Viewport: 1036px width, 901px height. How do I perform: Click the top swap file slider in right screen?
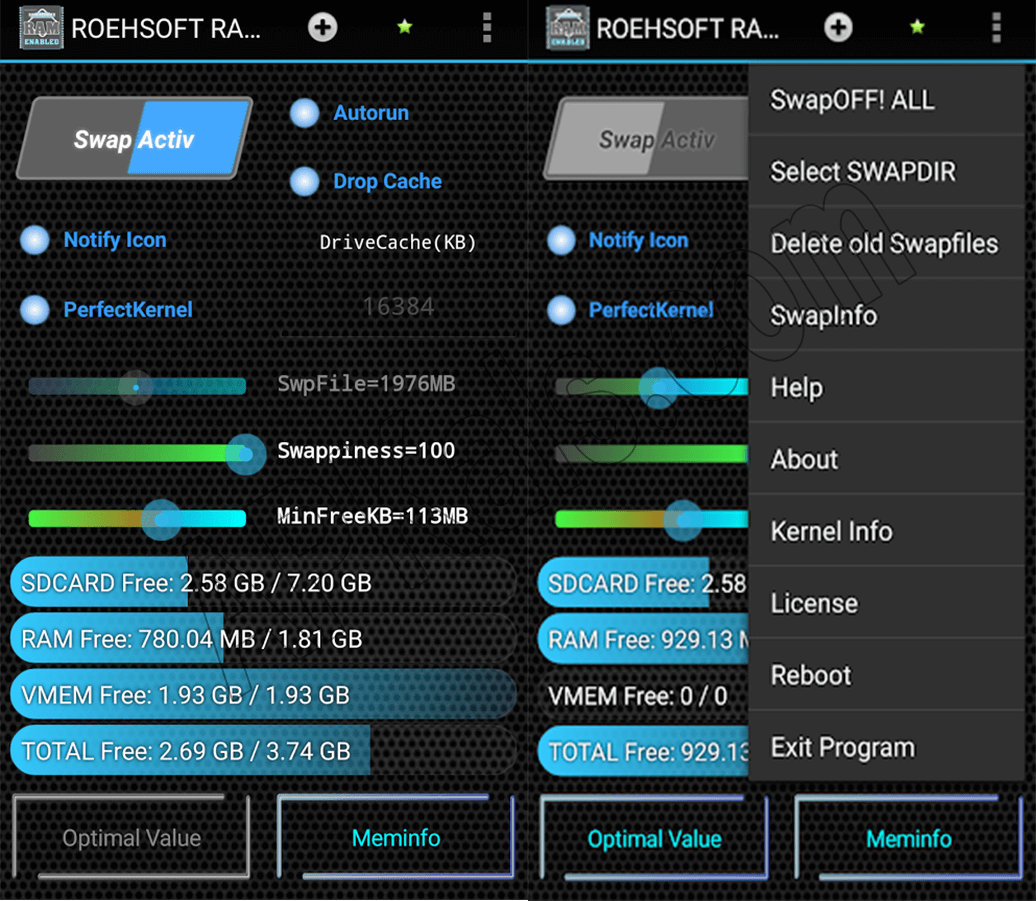coord(652,387)
